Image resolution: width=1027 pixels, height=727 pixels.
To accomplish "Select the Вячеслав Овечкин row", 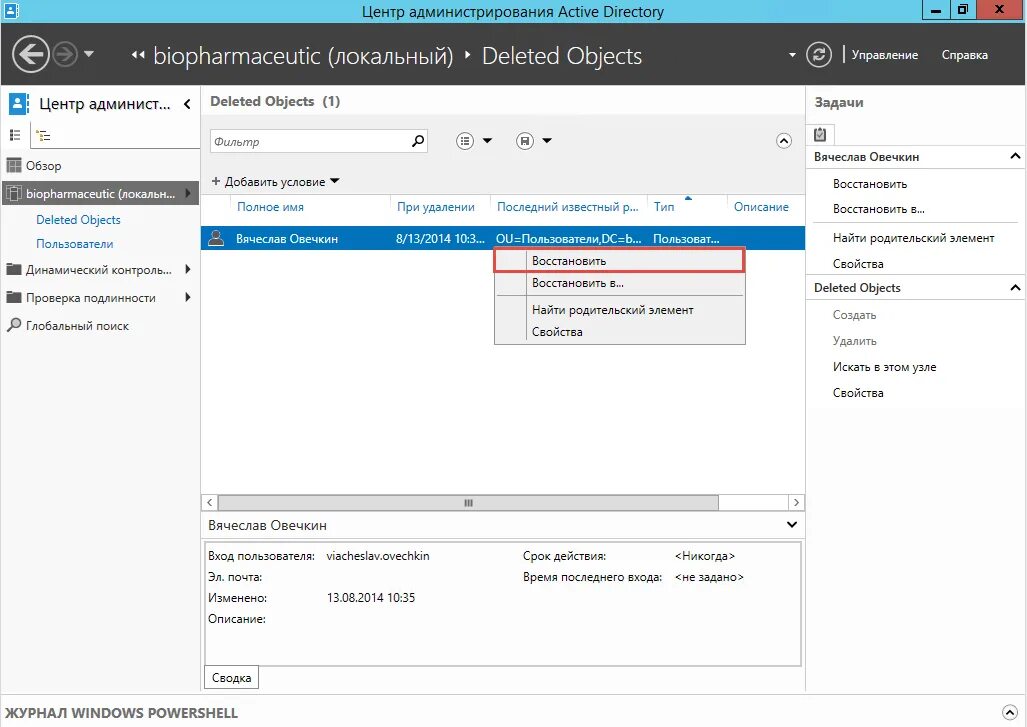I will click(502, 238).
